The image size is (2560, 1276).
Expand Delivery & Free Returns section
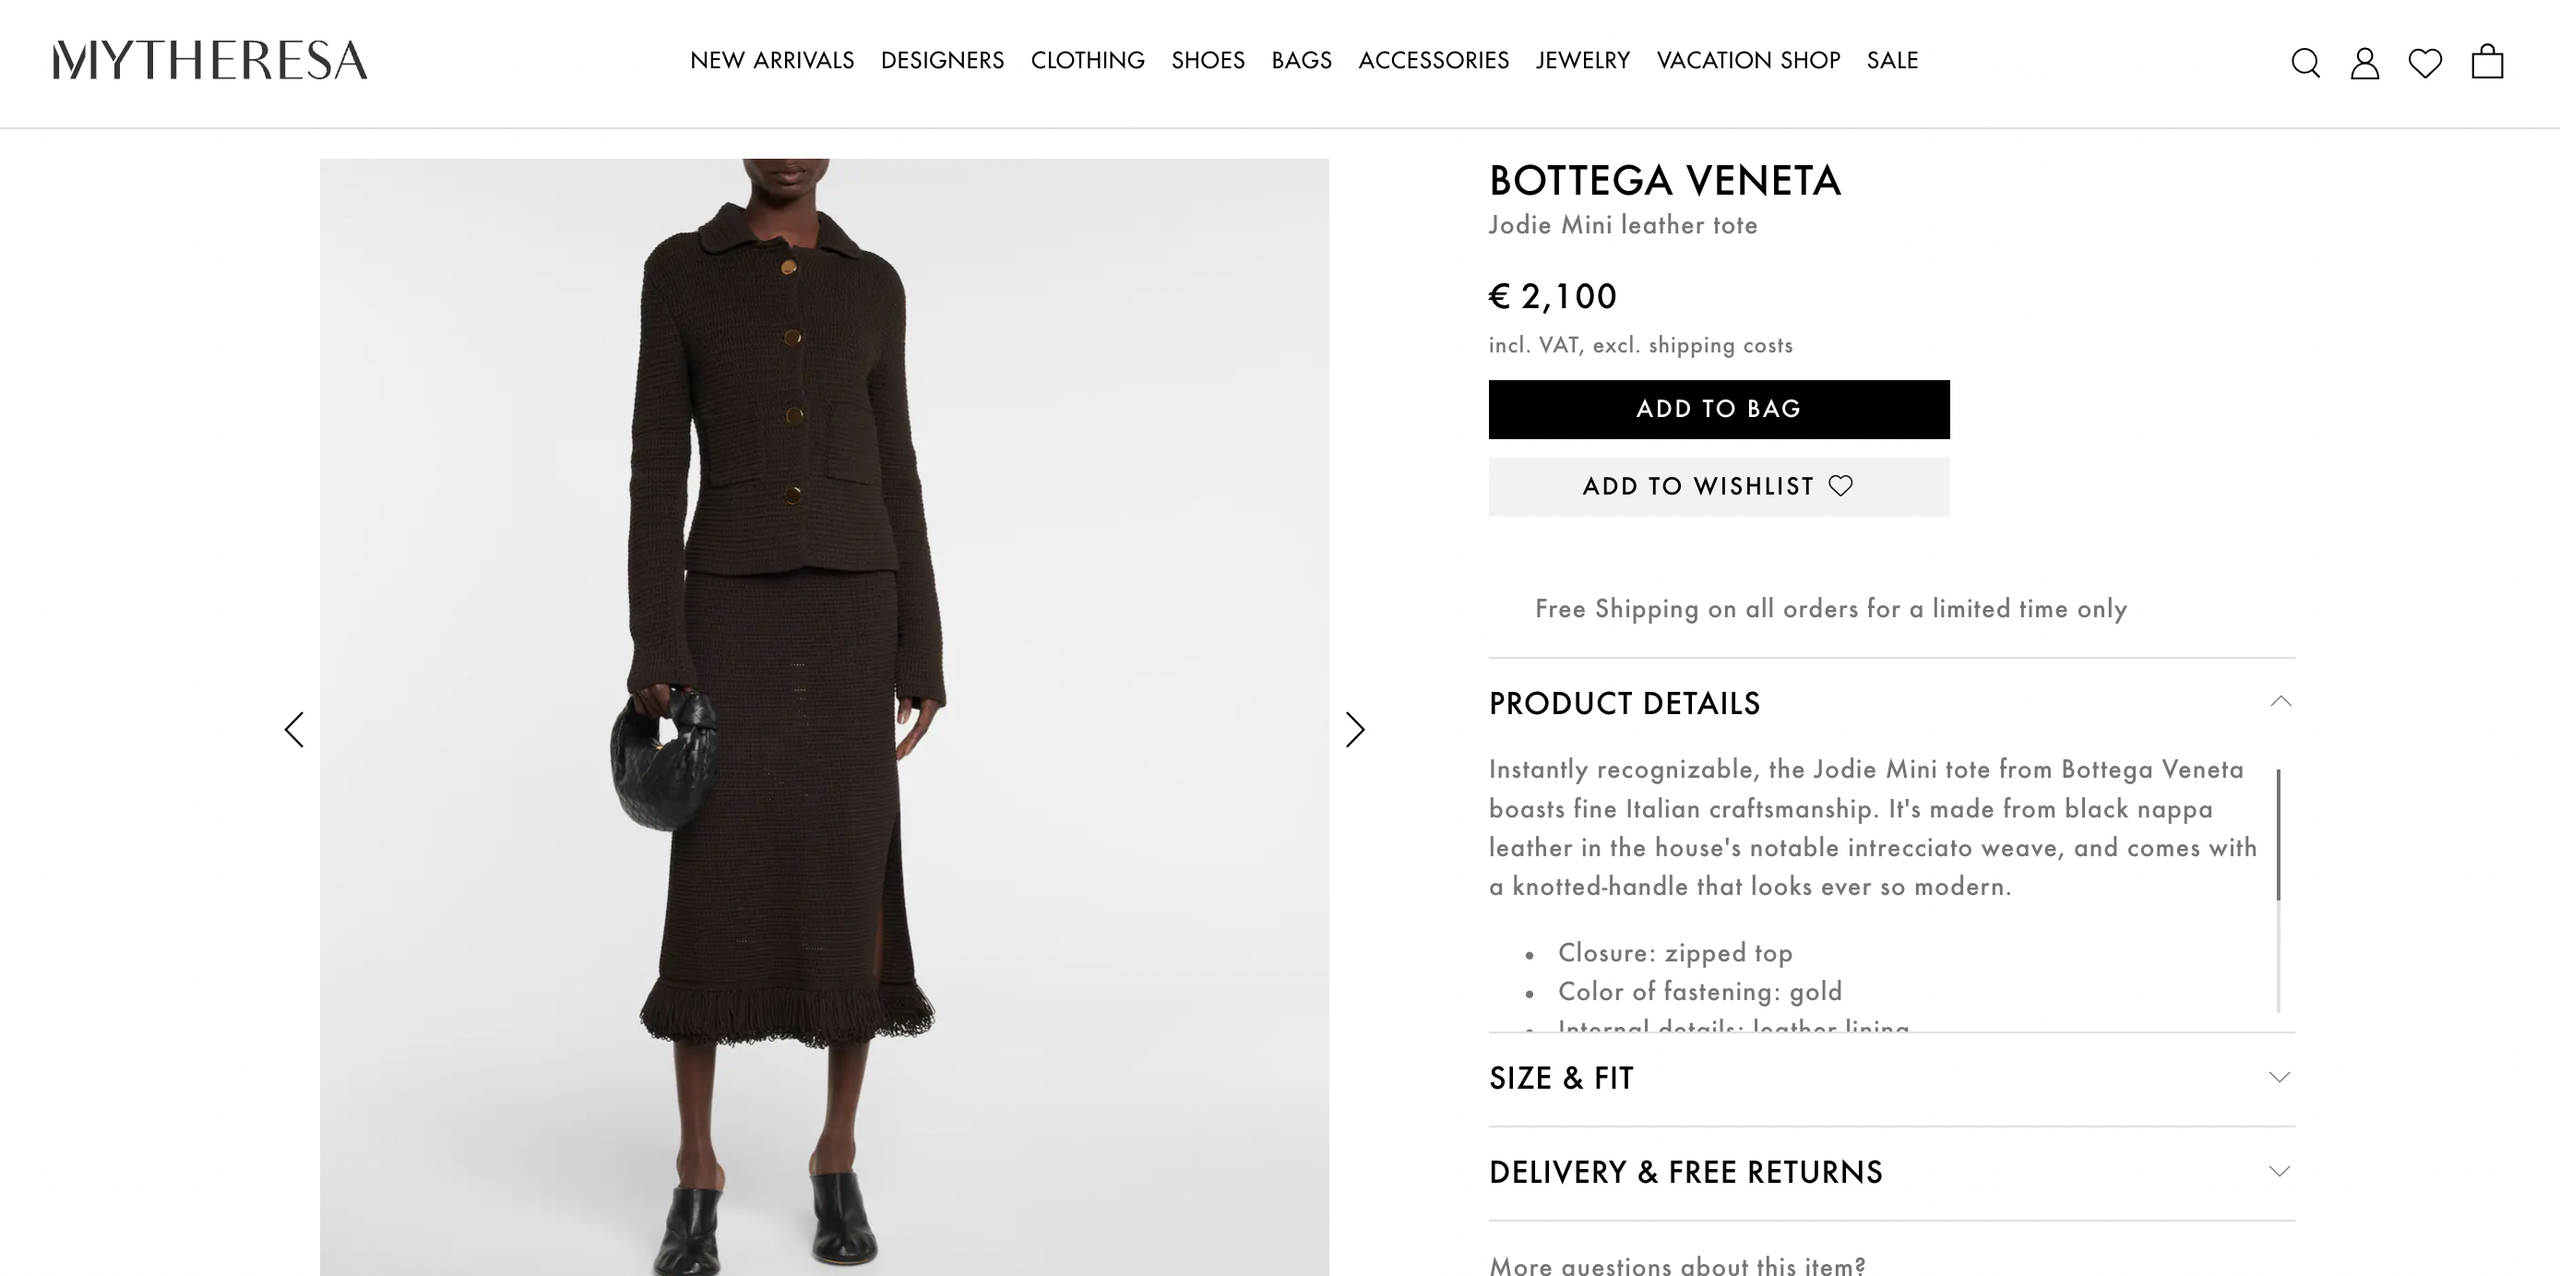2279,1171
